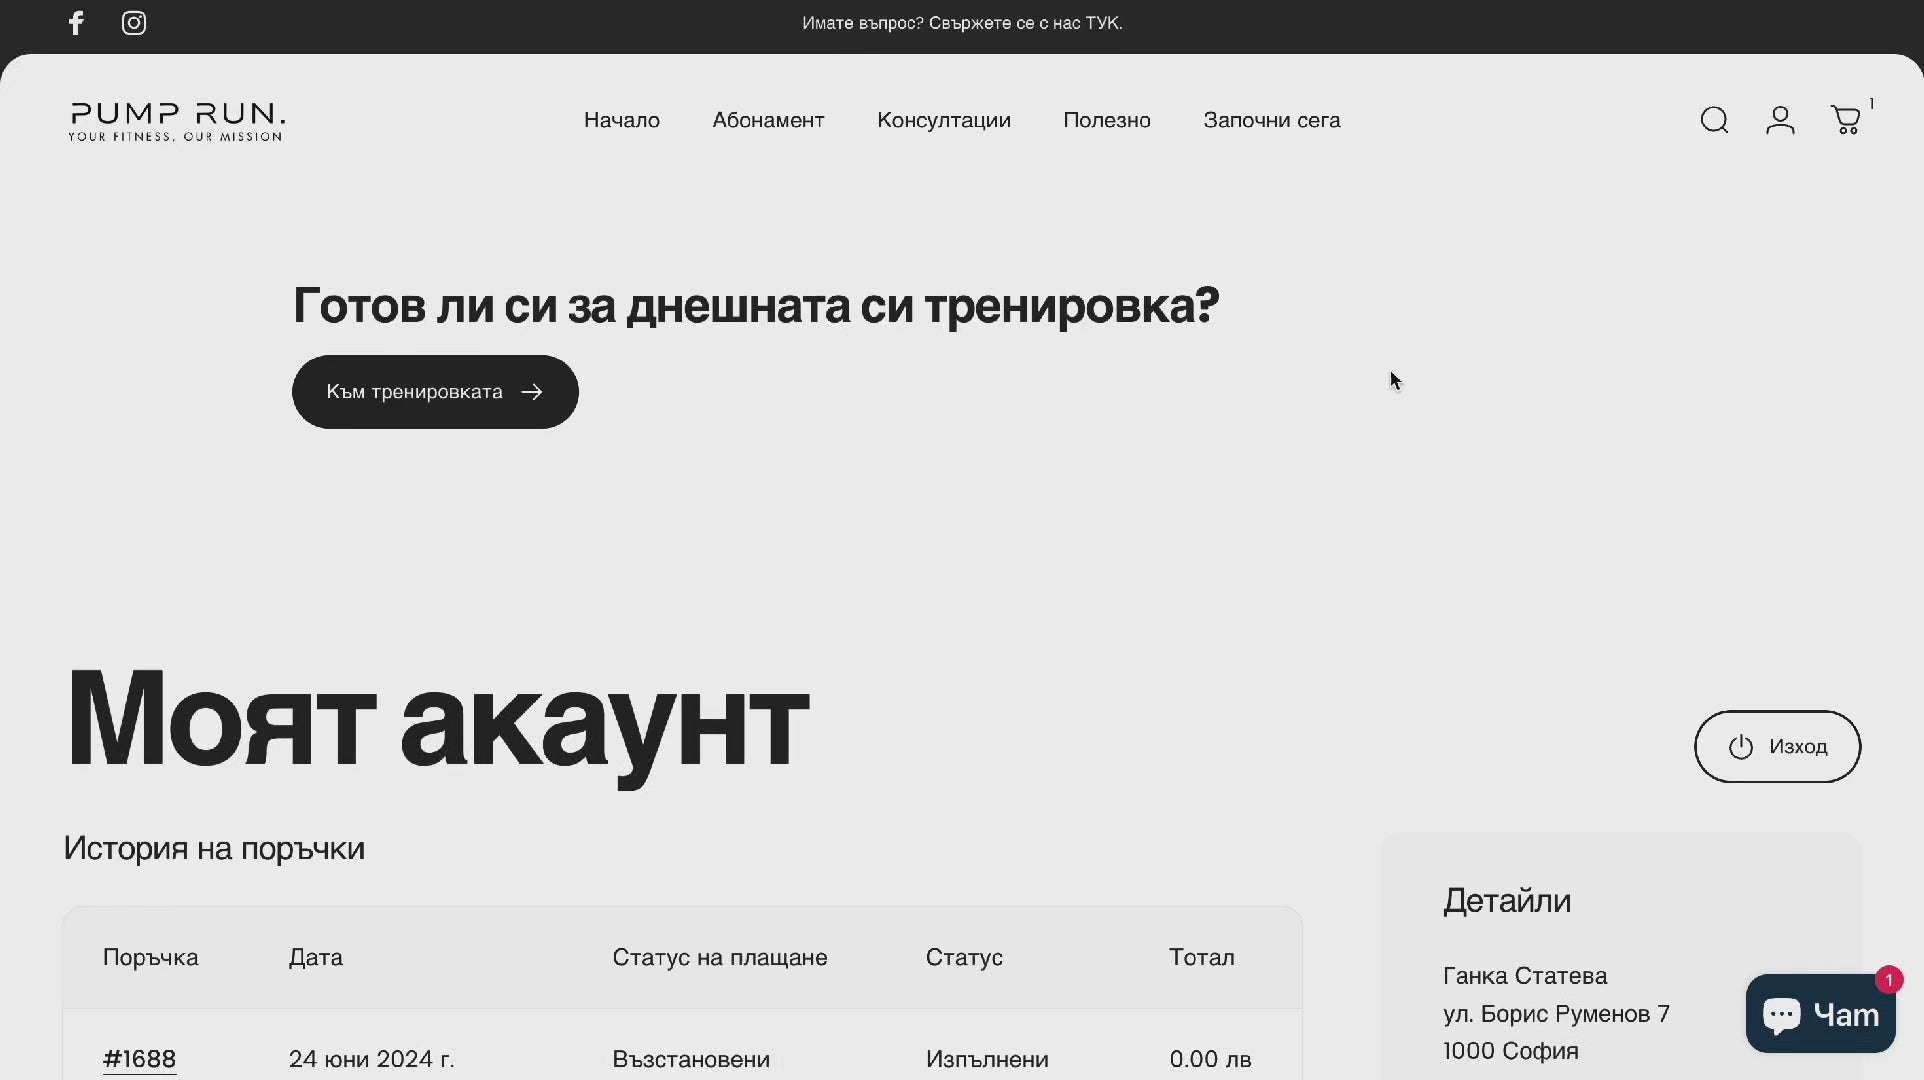
Task: Open the Instagram profile icon
Action: (134, 23)
